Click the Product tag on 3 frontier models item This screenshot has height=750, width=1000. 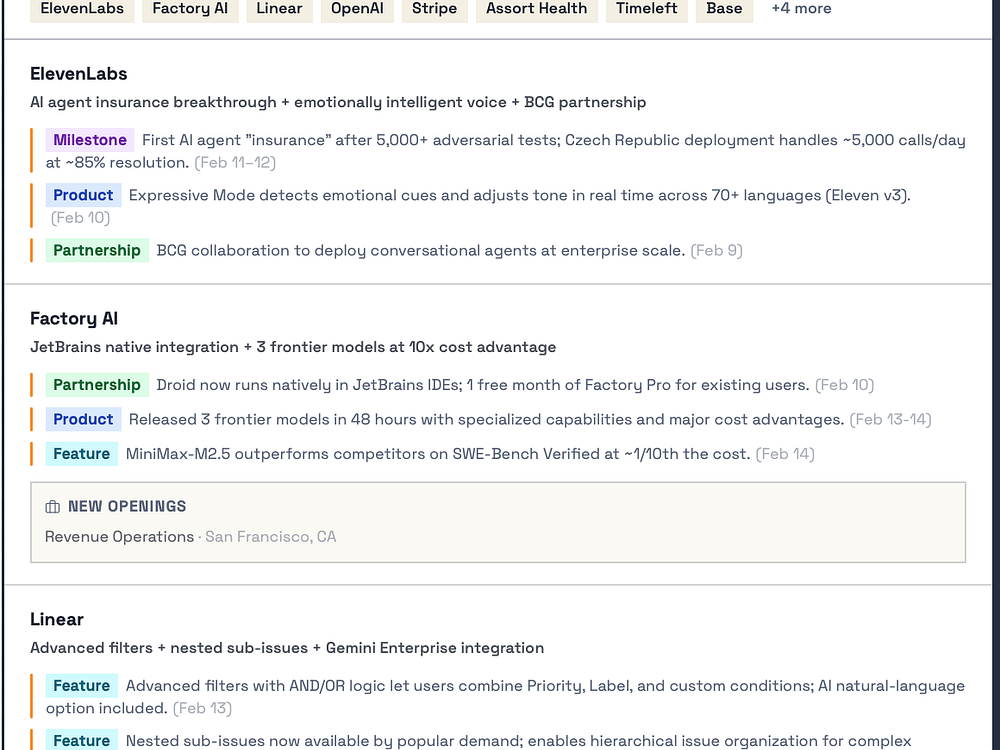[83, 420]
